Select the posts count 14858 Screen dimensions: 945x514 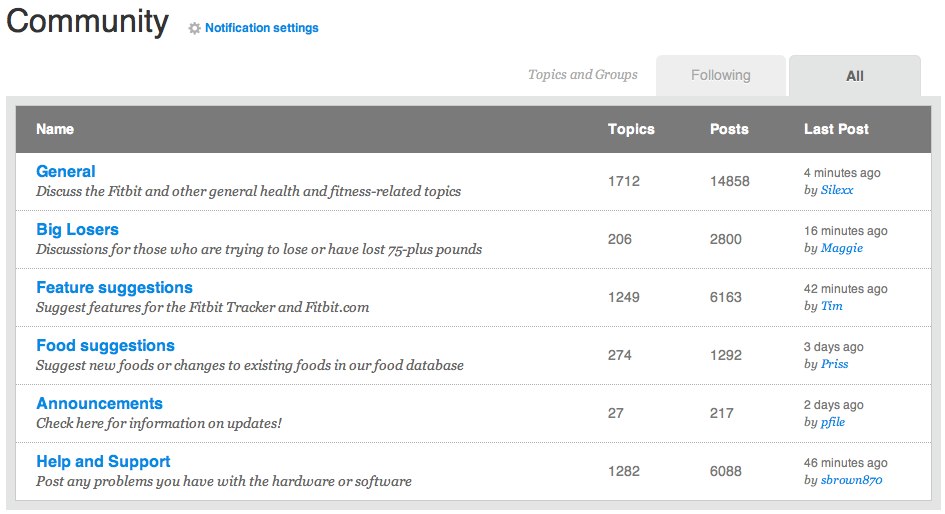[730, 181]
